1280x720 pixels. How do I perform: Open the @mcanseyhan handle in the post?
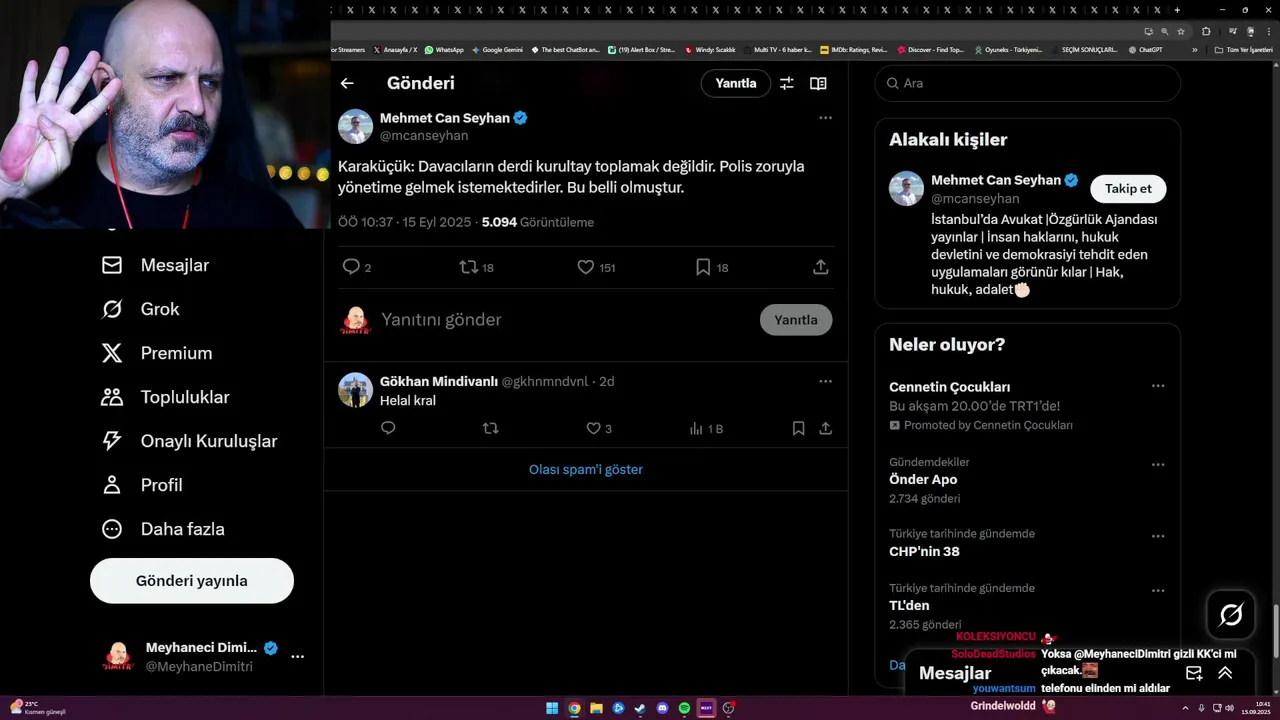(x=424, y=135)
